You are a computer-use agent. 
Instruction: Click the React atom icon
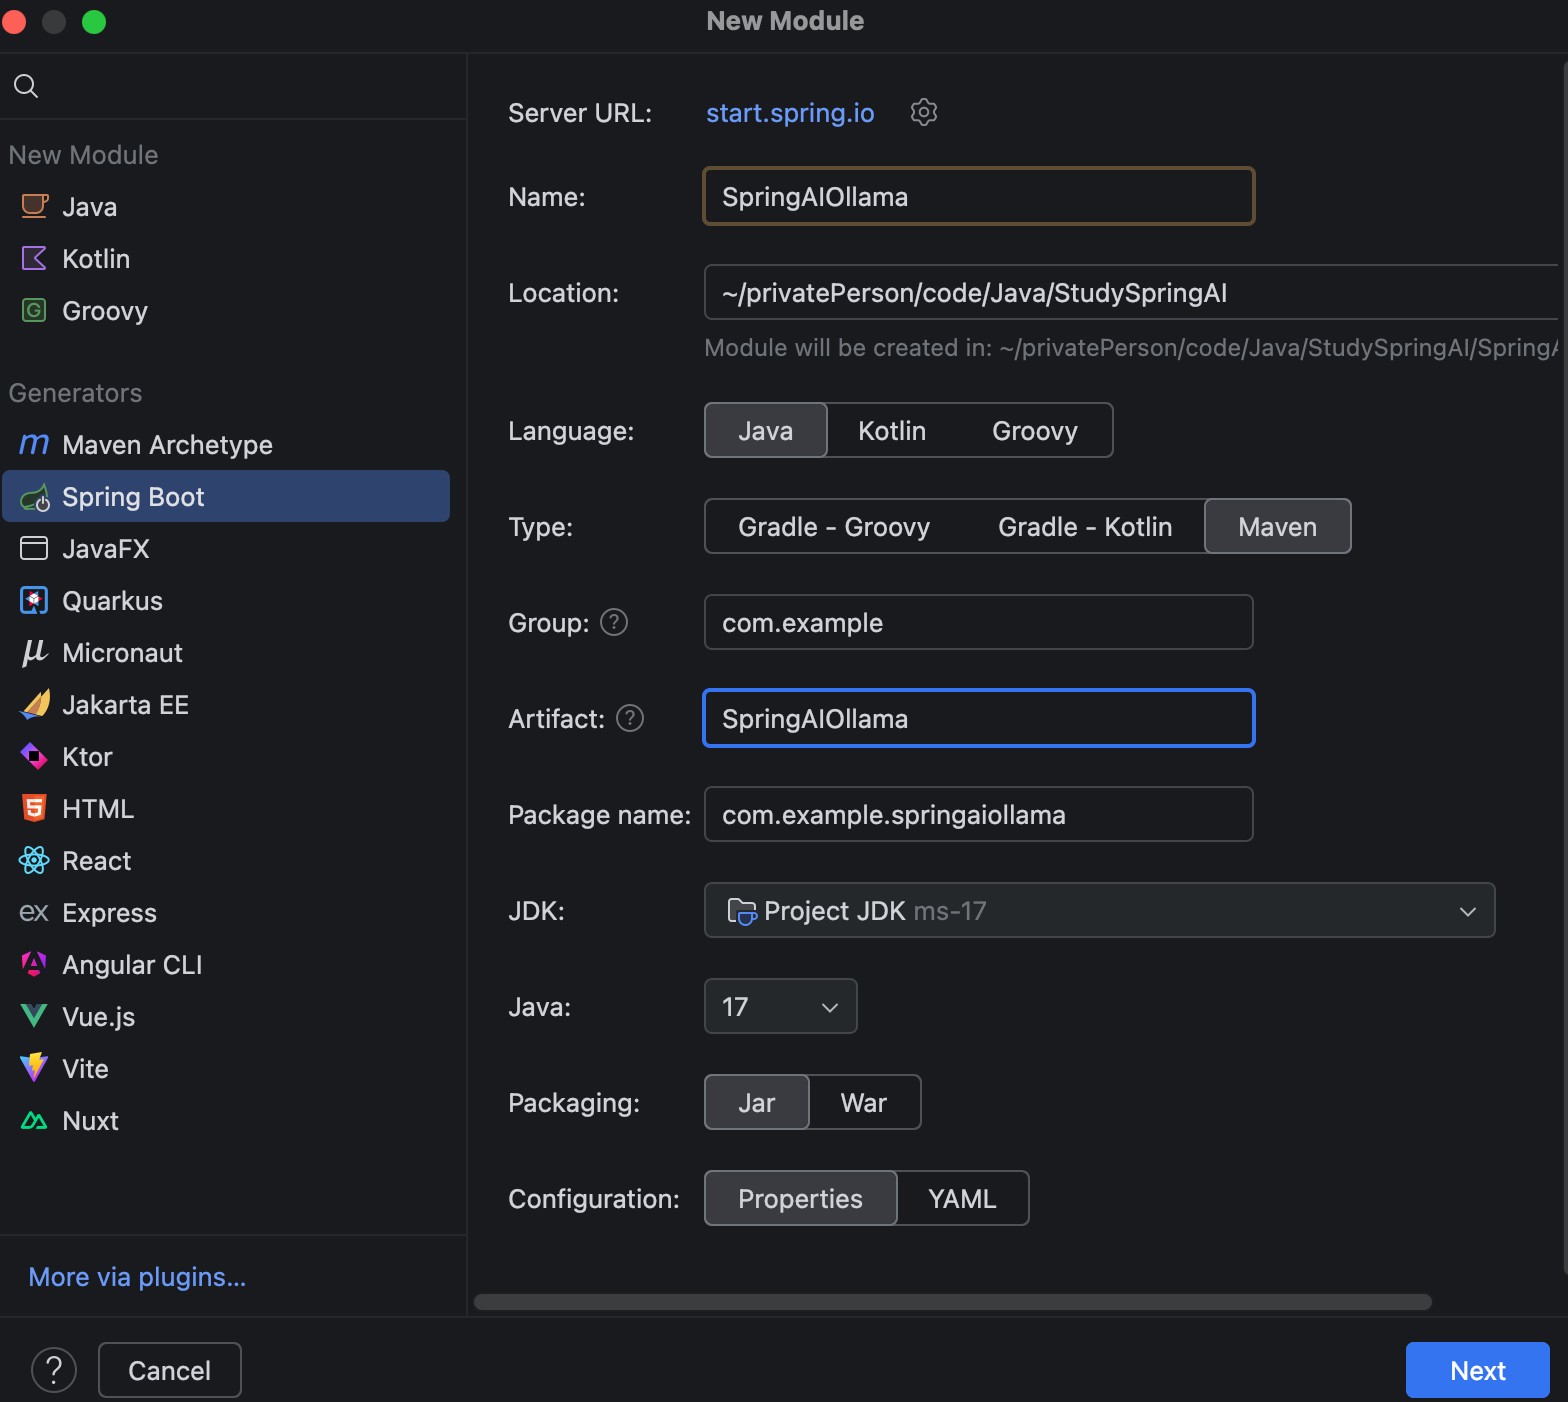click(x=34, y=860)
